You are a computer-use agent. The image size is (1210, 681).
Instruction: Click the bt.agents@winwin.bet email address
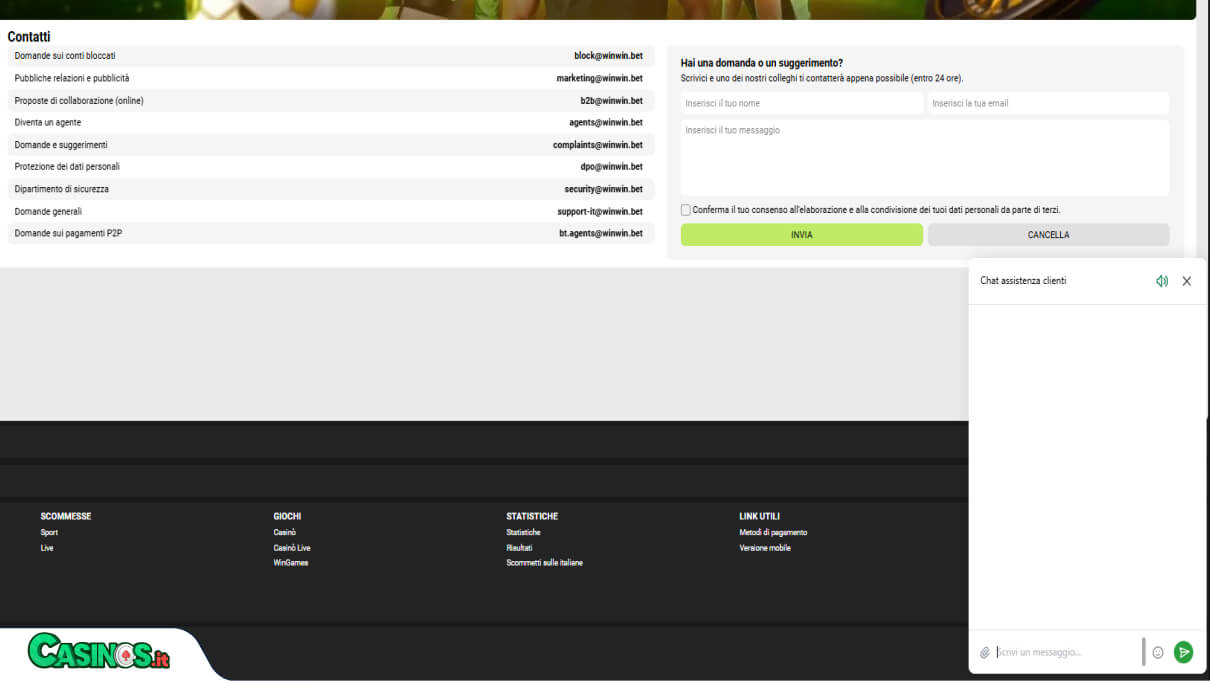tap(601, 234)
